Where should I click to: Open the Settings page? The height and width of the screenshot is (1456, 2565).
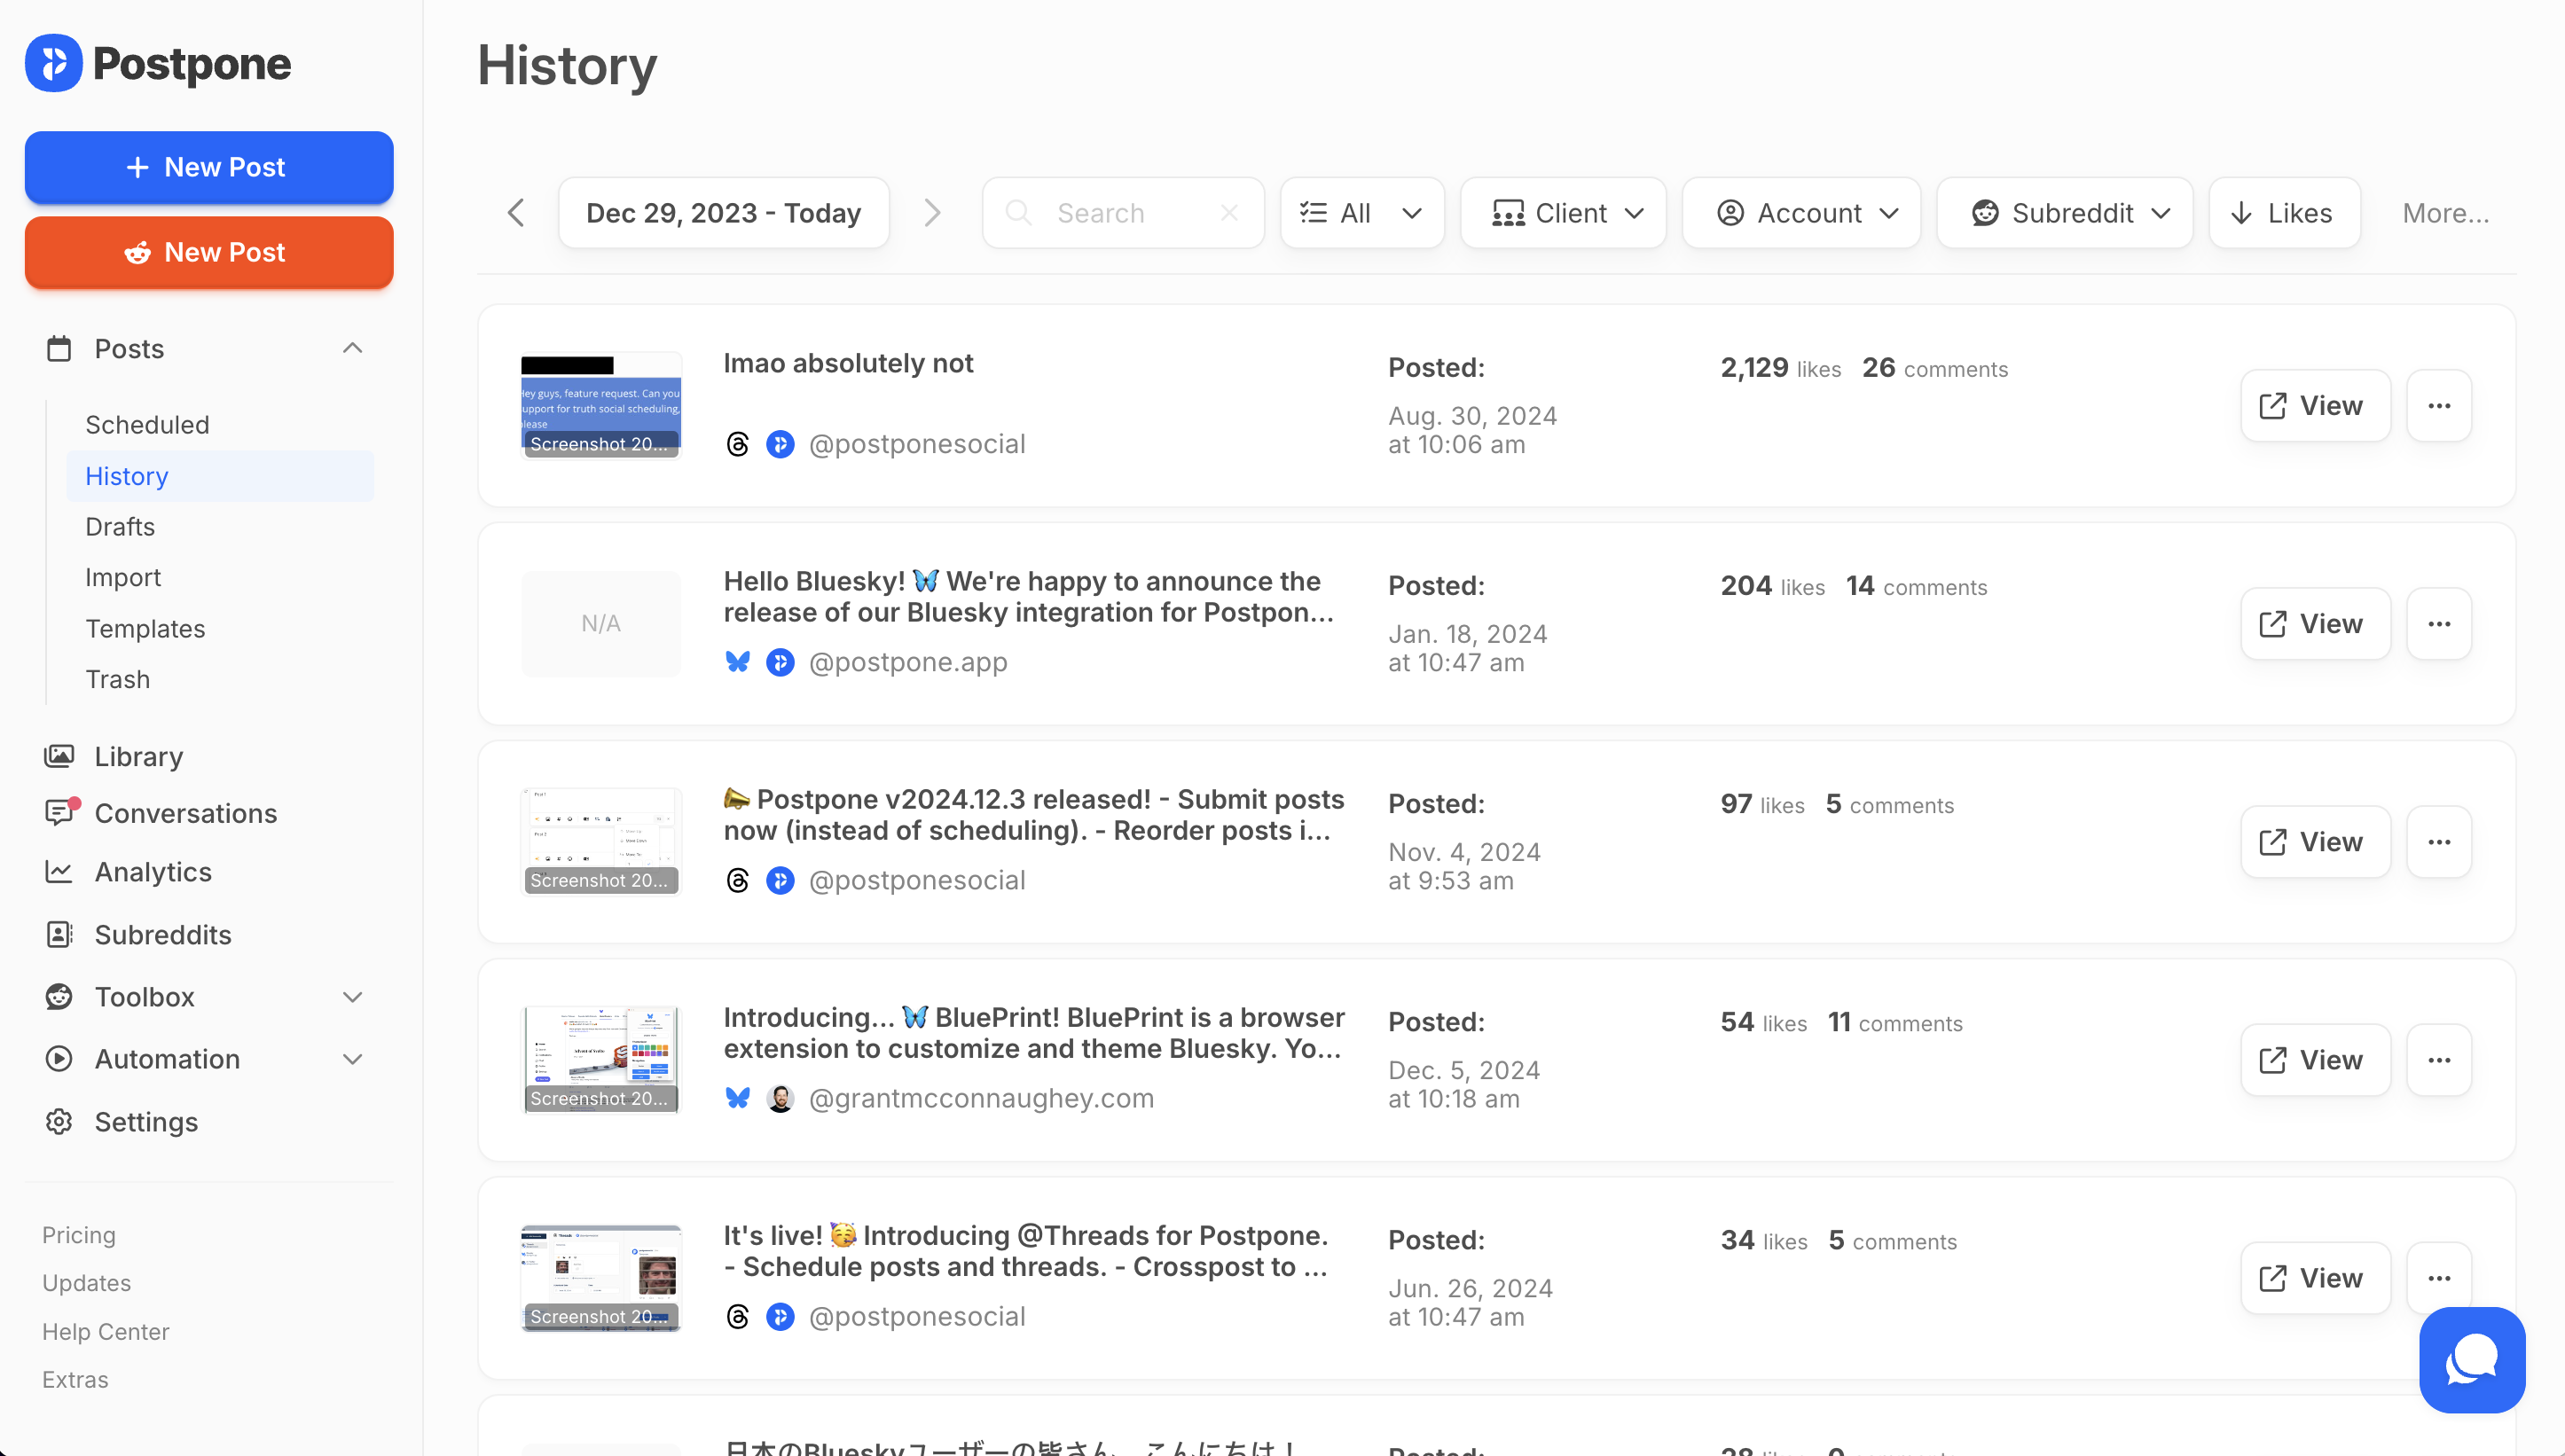[x=146, y=1121]
